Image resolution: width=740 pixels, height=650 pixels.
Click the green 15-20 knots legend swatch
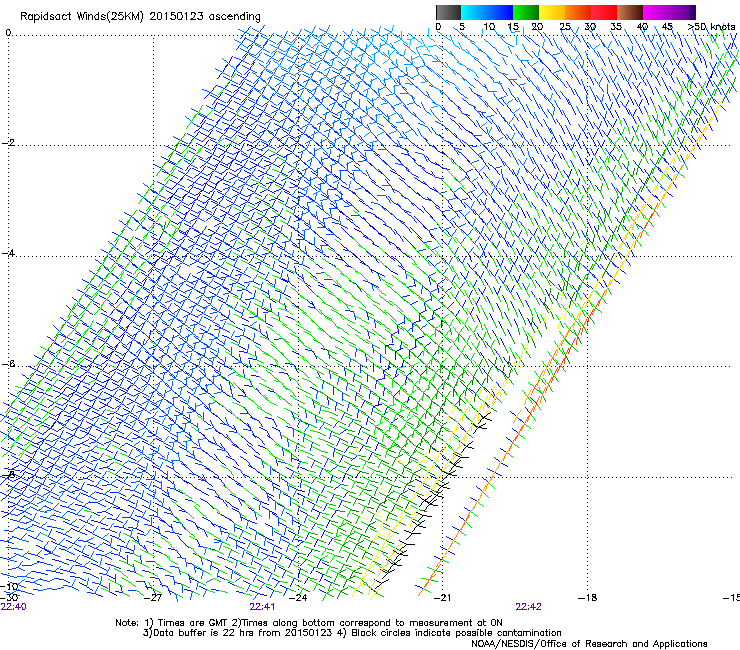tap(526, 12)
